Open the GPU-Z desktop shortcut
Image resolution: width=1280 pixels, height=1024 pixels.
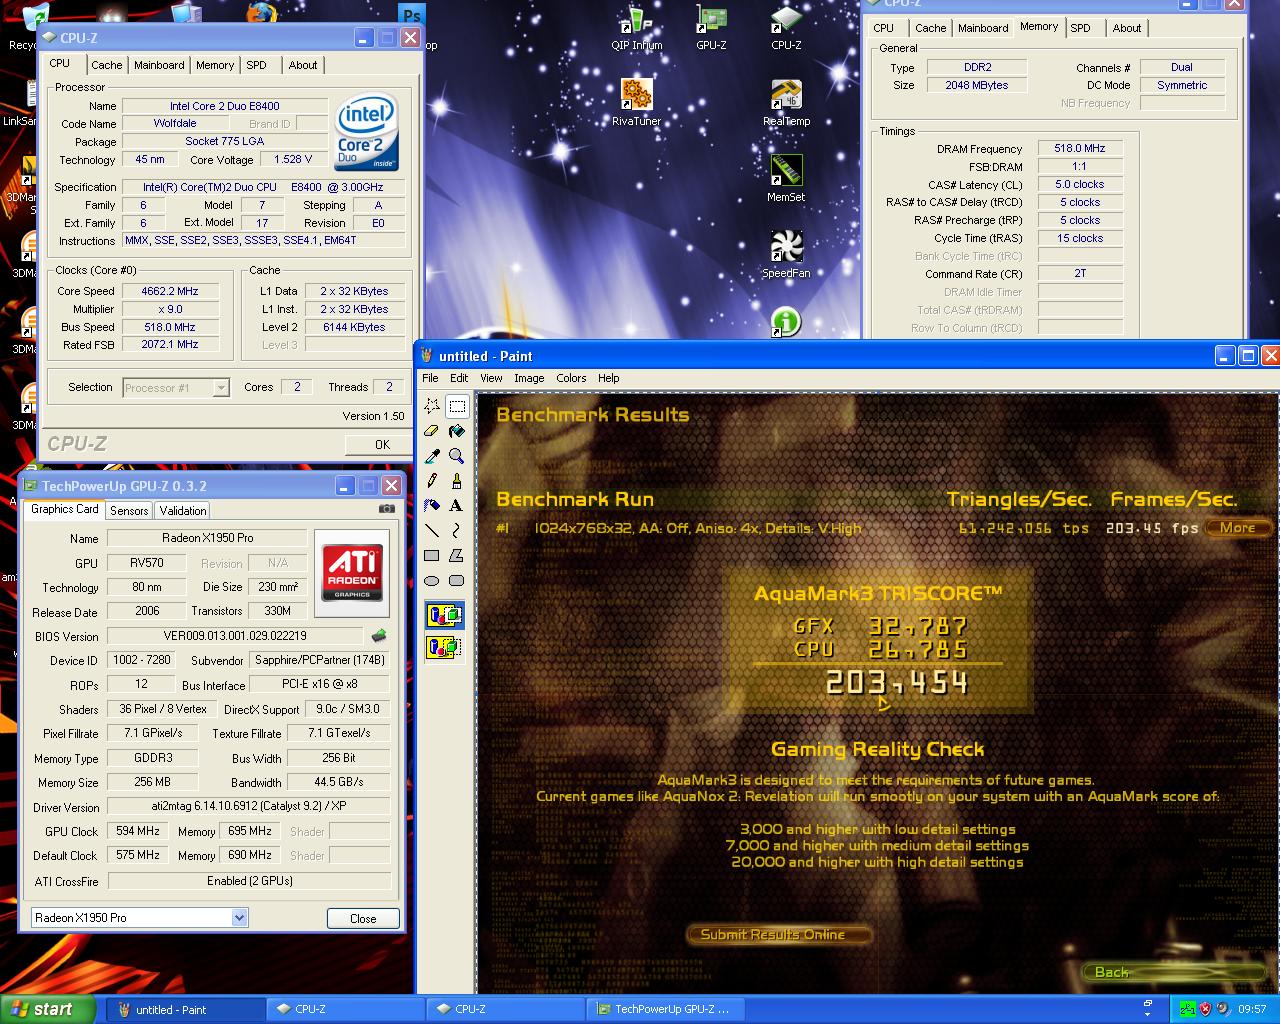711,27
